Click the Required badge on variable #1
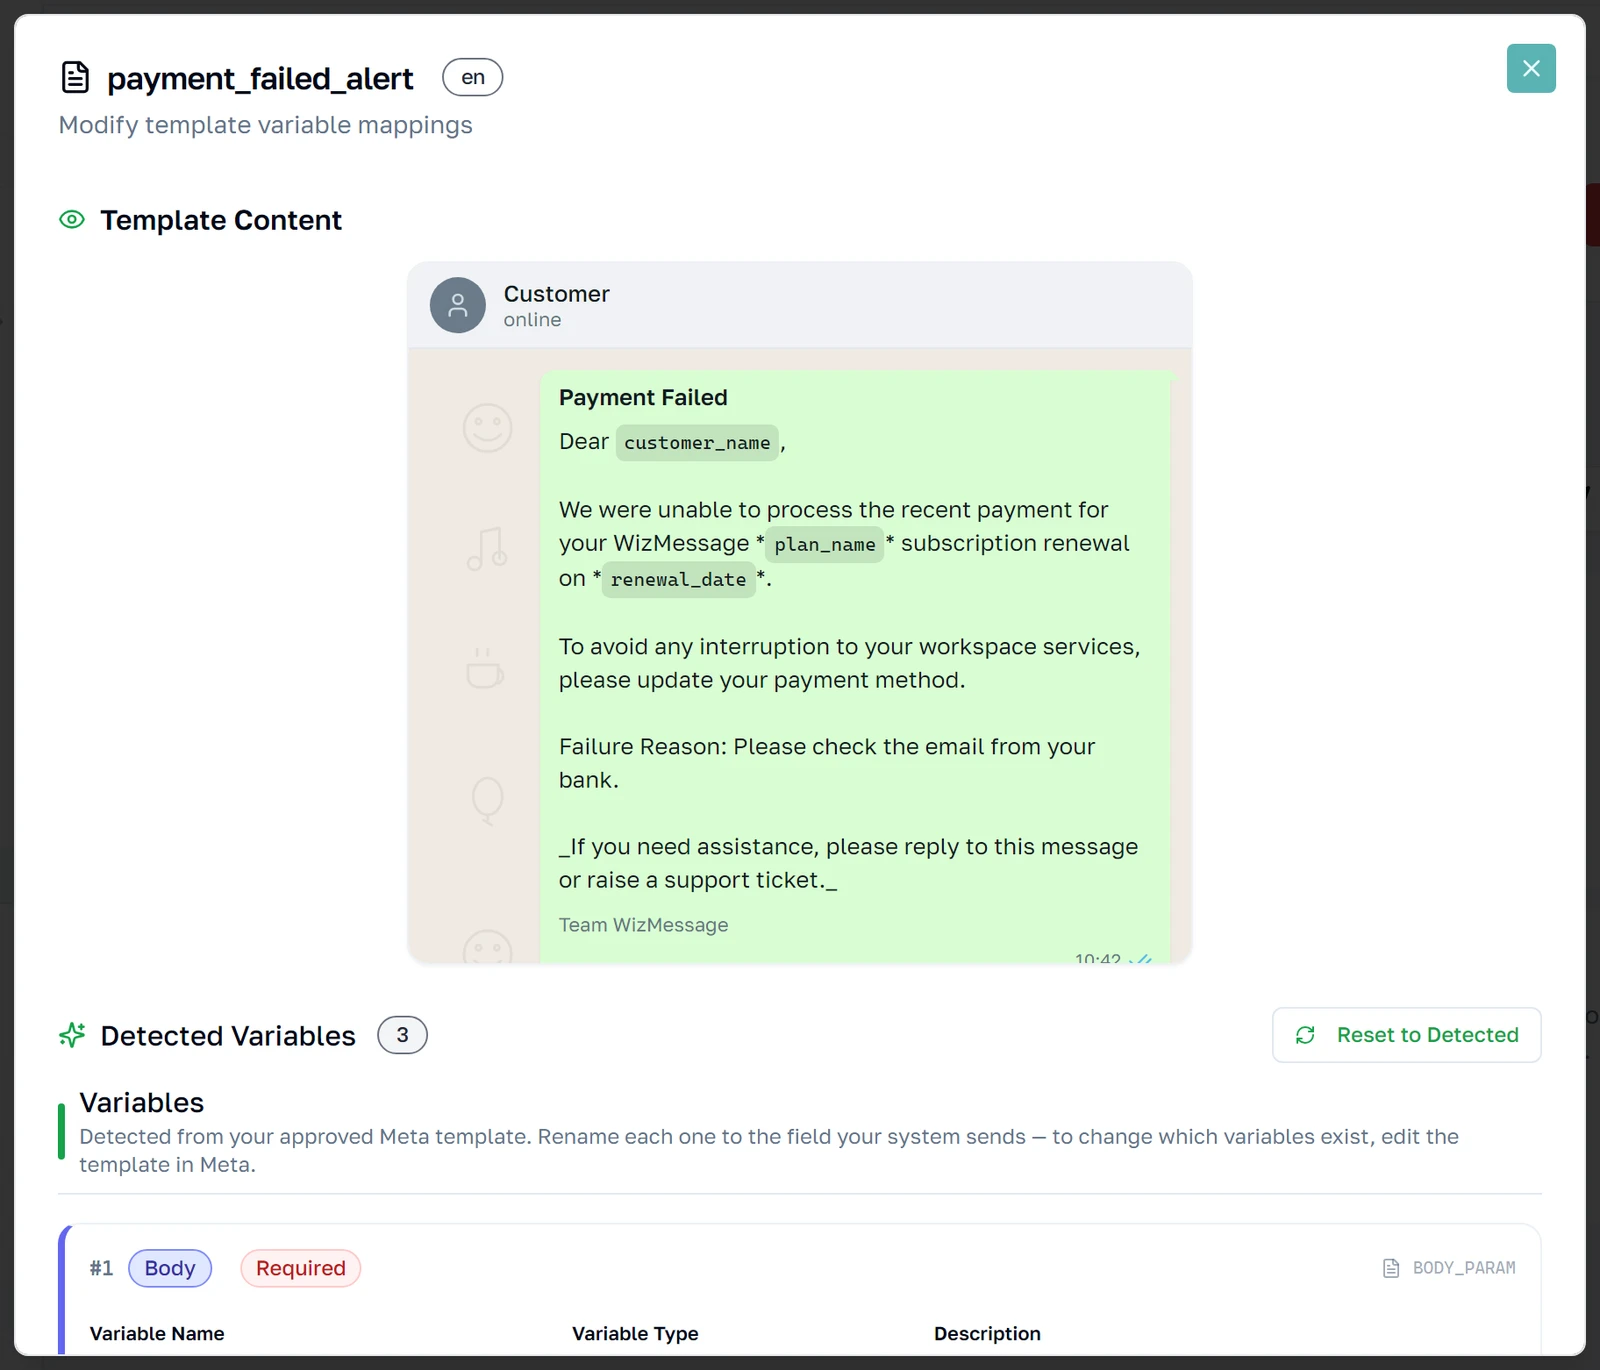 click(x=300, y=1268)
